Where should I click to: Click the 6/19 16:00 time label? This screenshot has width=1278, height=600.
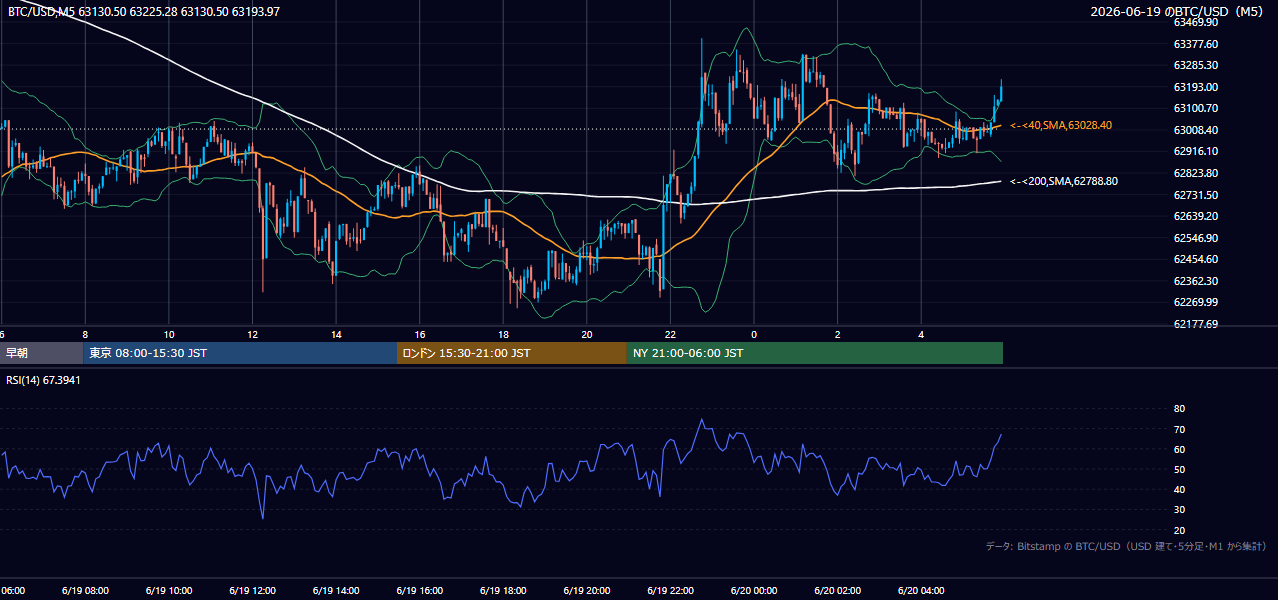(419, 591)
